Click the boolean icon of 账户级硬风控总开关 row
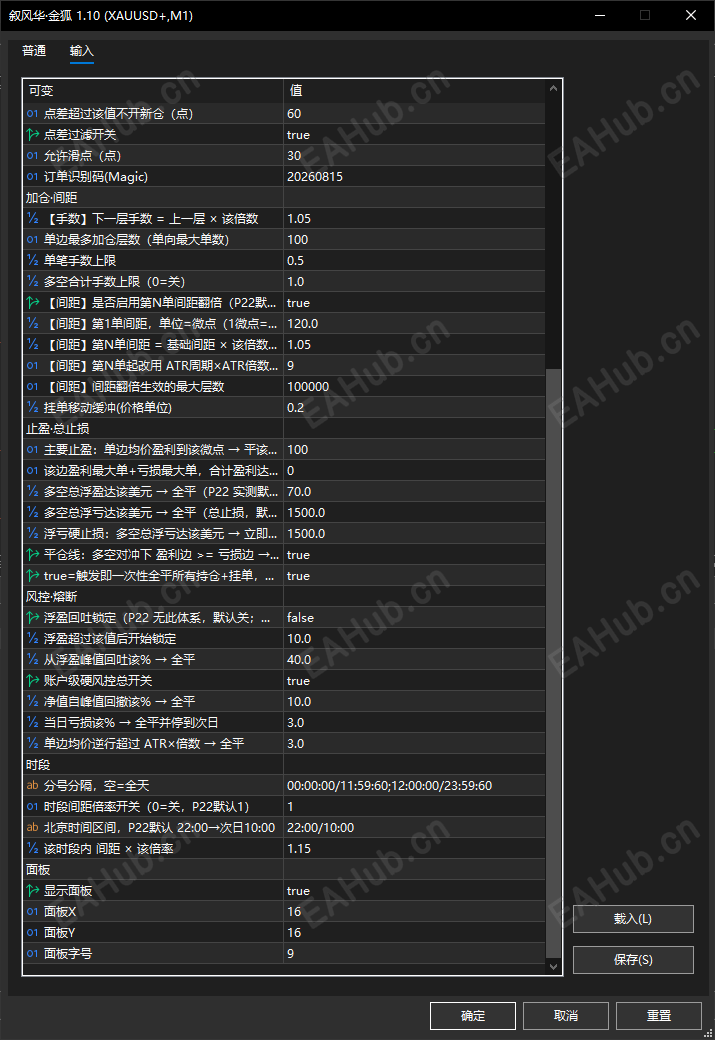The image size is (715, 1040). (x=32, y=681)
